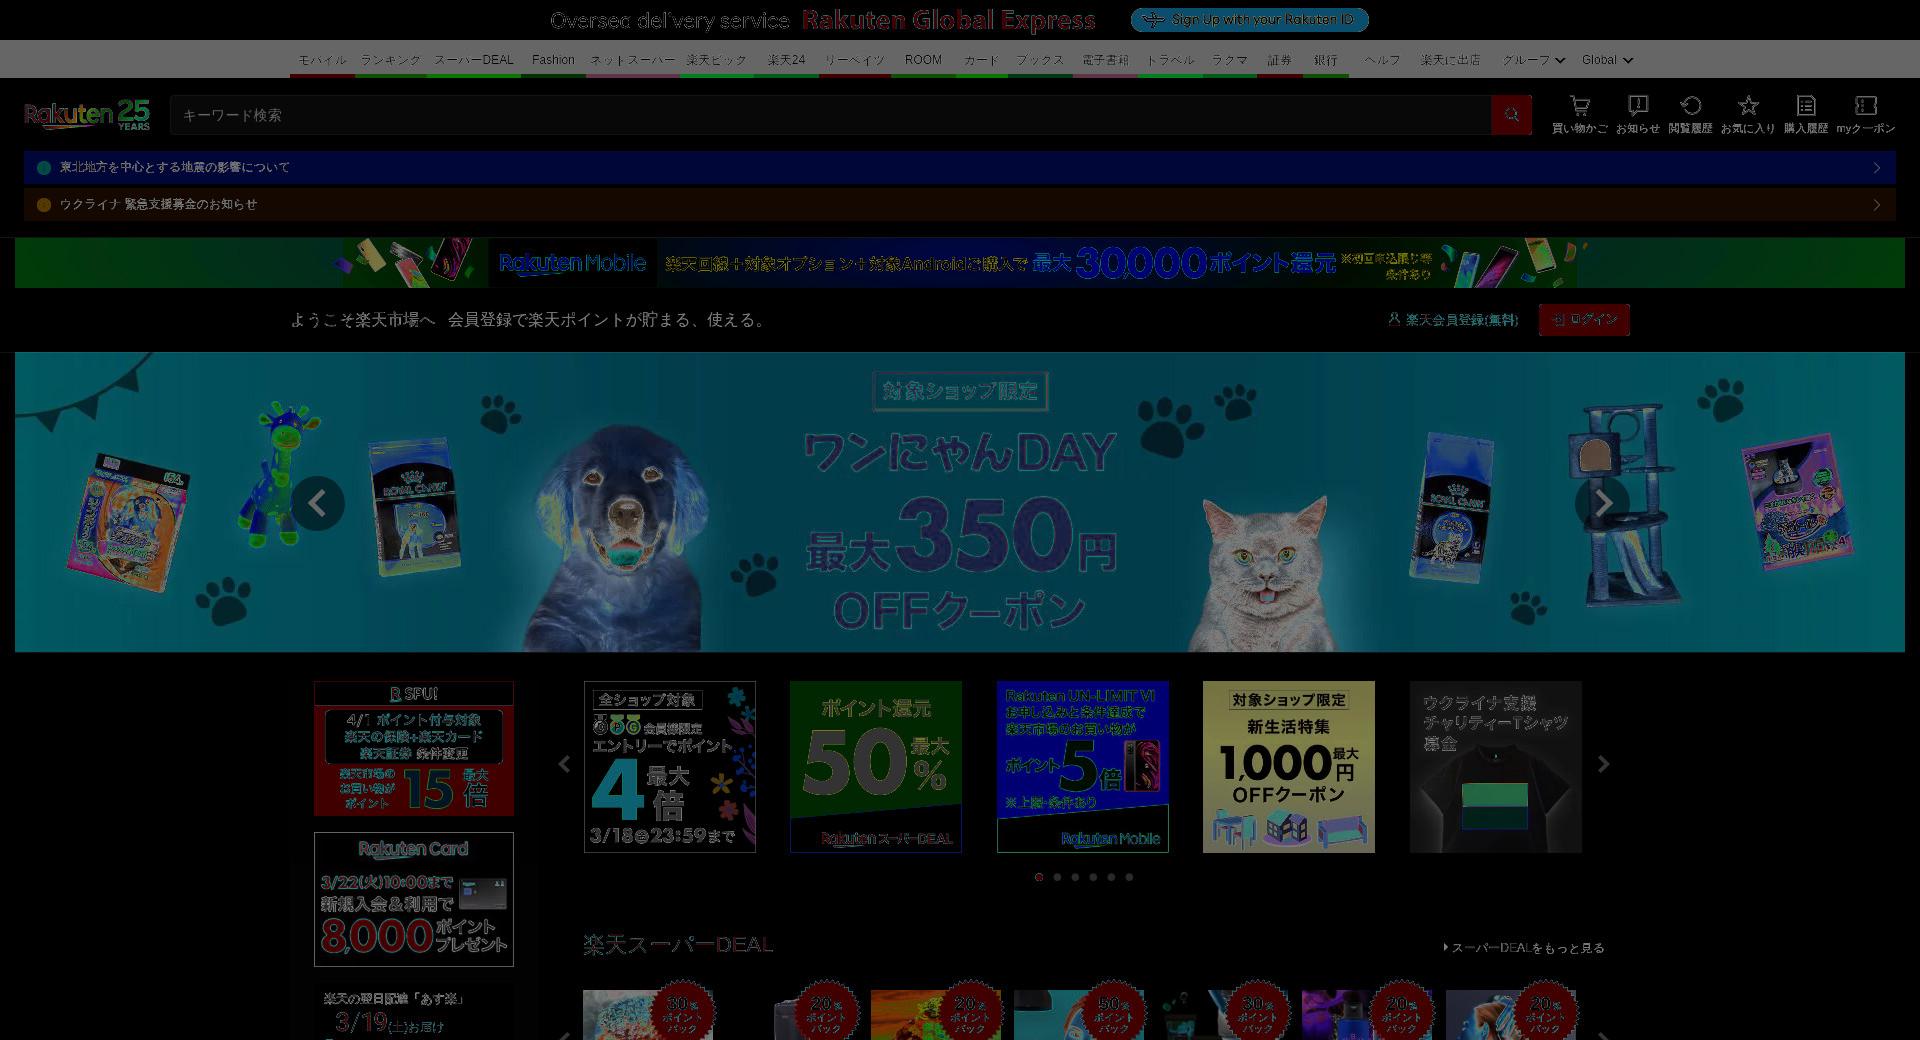
Task: Open the 証券 menu item
Action: pyautogui.click(x=1279, y=60)
